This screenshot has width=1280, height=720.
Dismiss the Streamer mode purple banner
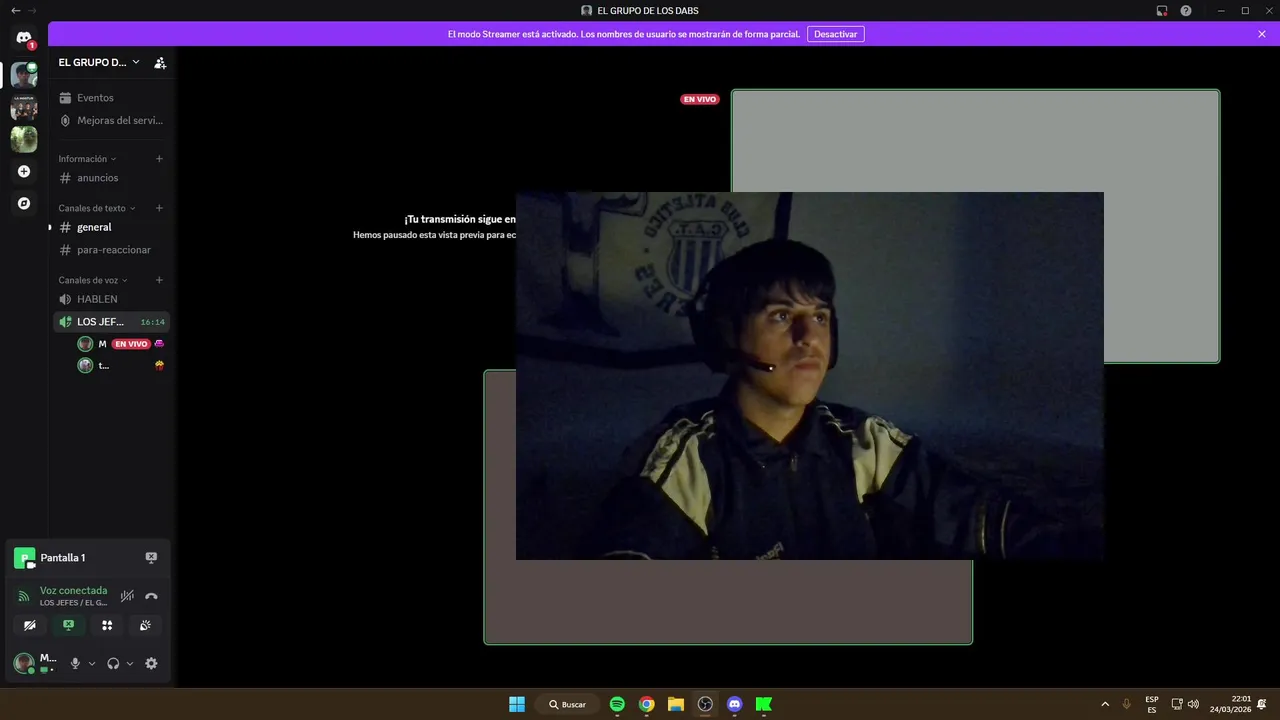click(1262, 34)
